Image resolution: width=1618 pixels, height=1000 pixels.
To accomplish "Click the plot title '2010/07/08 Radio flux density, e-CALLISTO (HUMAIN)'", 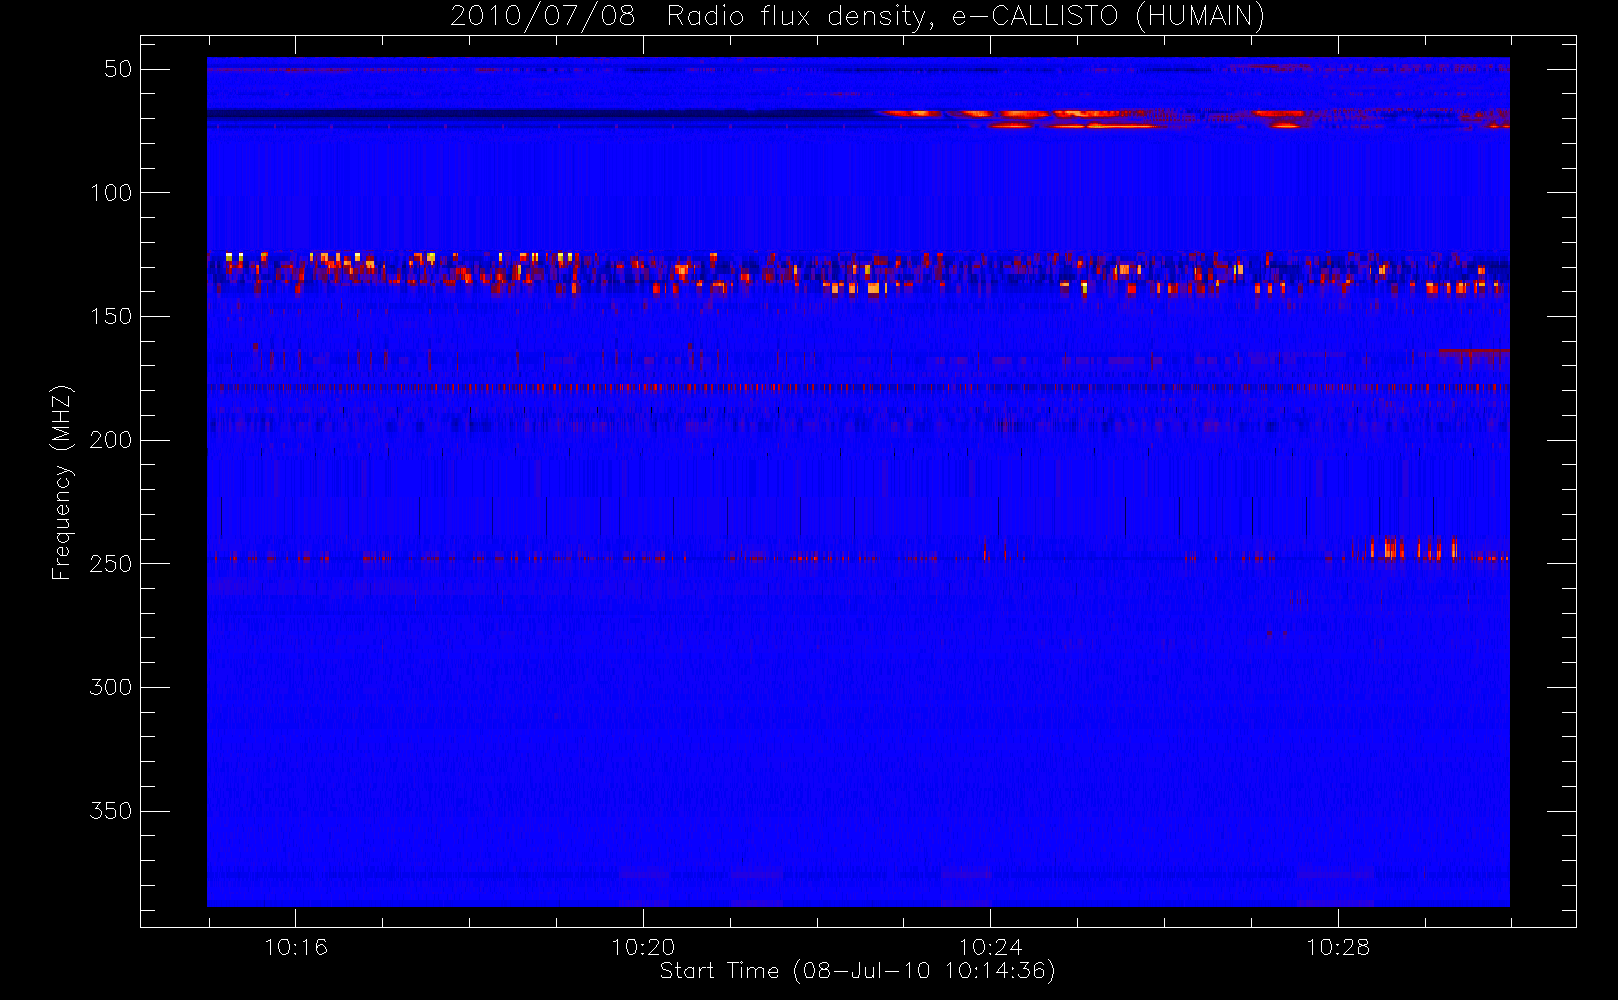I will pos(857,17).
